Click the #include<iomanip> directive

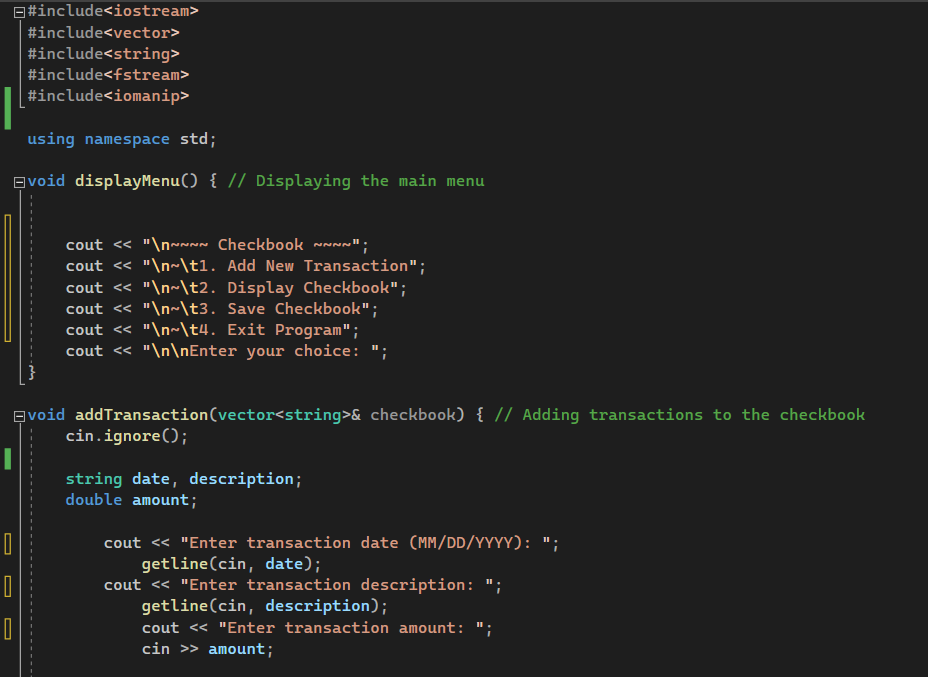pos(108,96)
